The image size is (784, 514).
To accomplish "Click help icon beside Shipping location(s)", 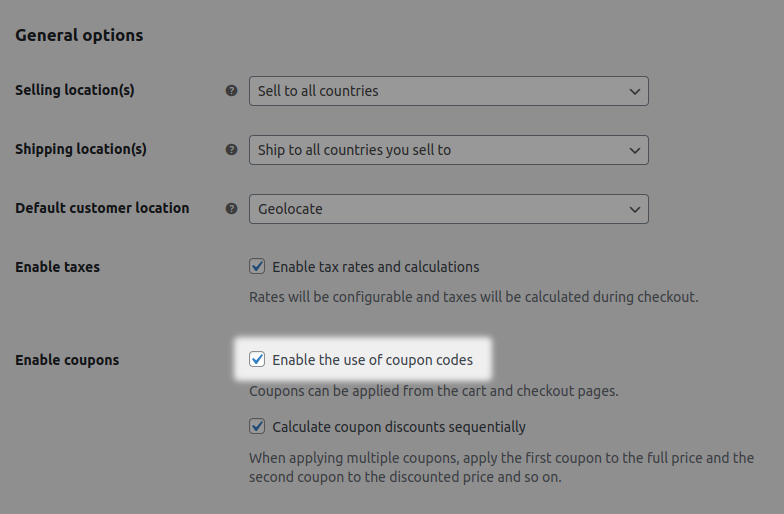I will 231,150.
